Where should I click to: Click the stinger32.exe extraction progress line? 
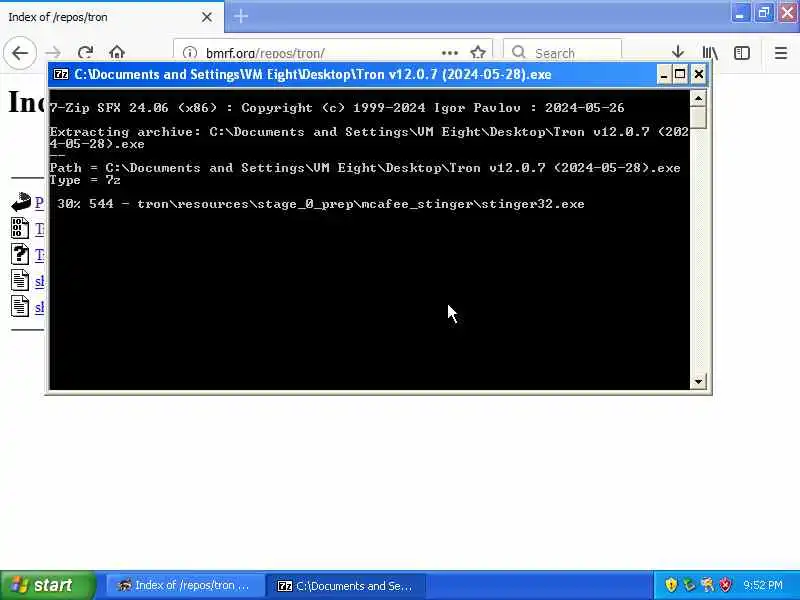point(321,204)
